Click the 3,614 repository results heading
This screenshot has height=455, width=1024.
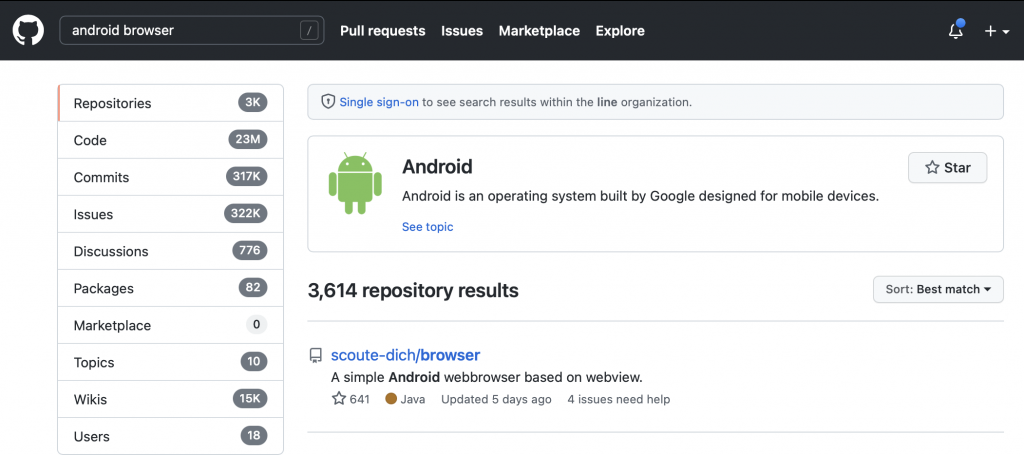413,290
